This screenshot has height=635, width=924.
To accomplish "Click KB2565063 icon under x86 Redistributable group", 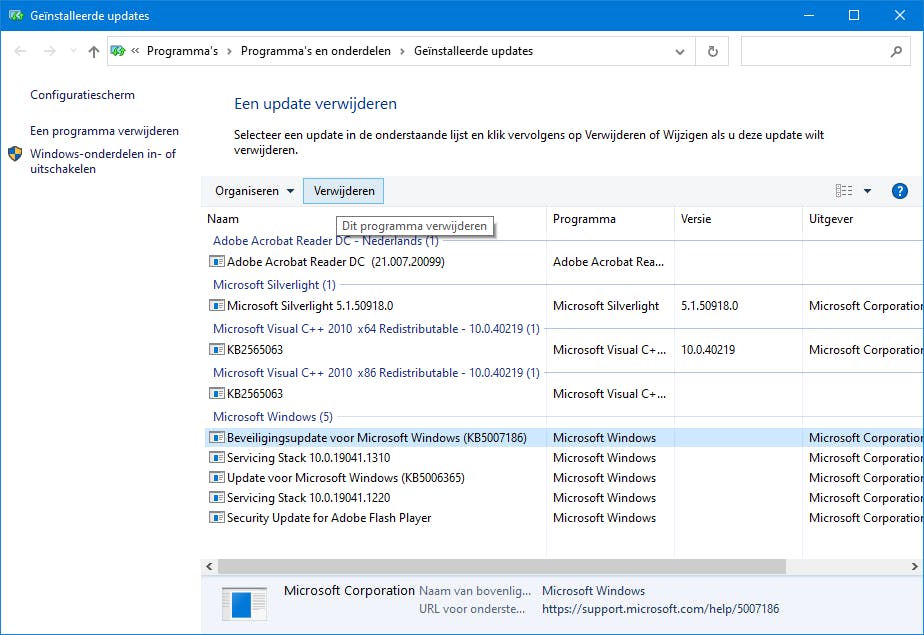I will [217, 394].
